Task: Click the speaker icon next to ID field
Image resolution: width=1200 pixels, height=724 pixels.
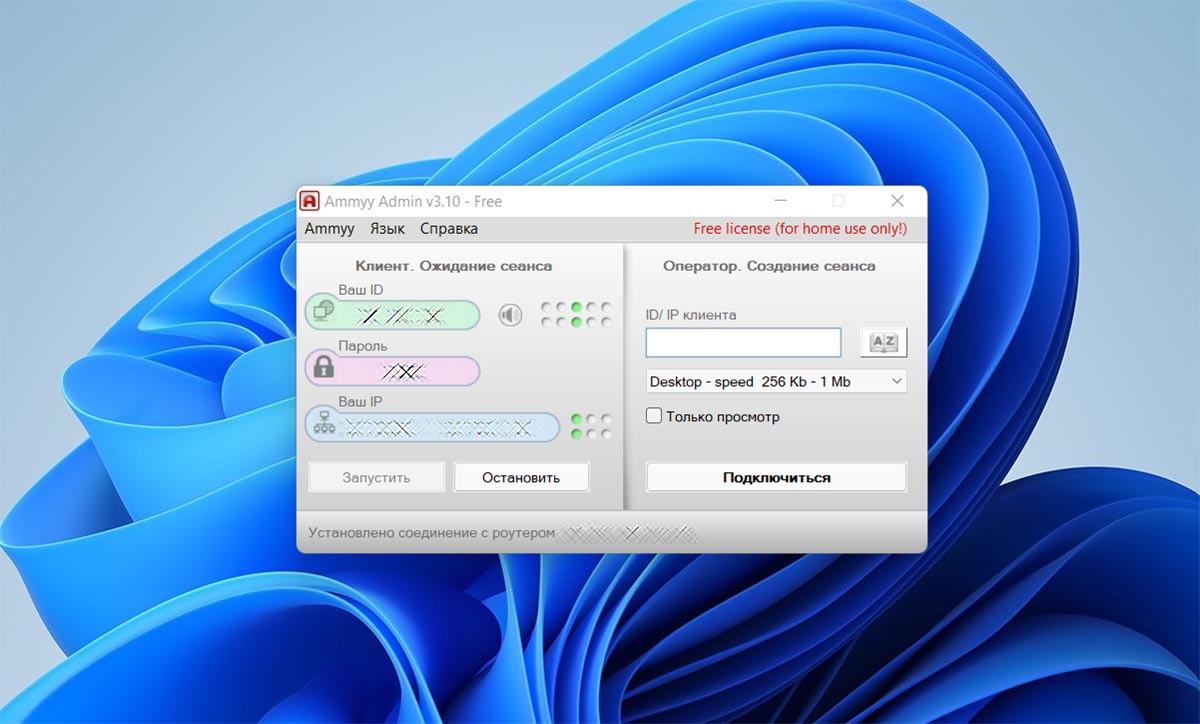Action: point(510,316)
